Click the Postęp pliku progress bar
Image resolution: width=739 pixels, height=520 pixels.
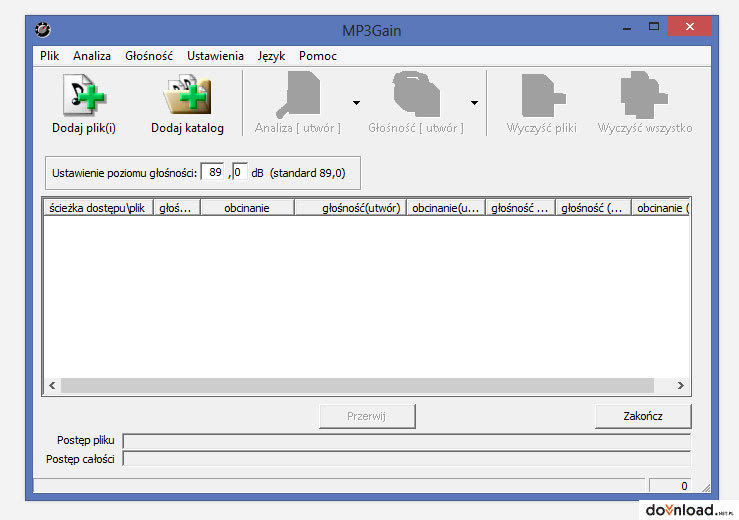pos(407,441)
